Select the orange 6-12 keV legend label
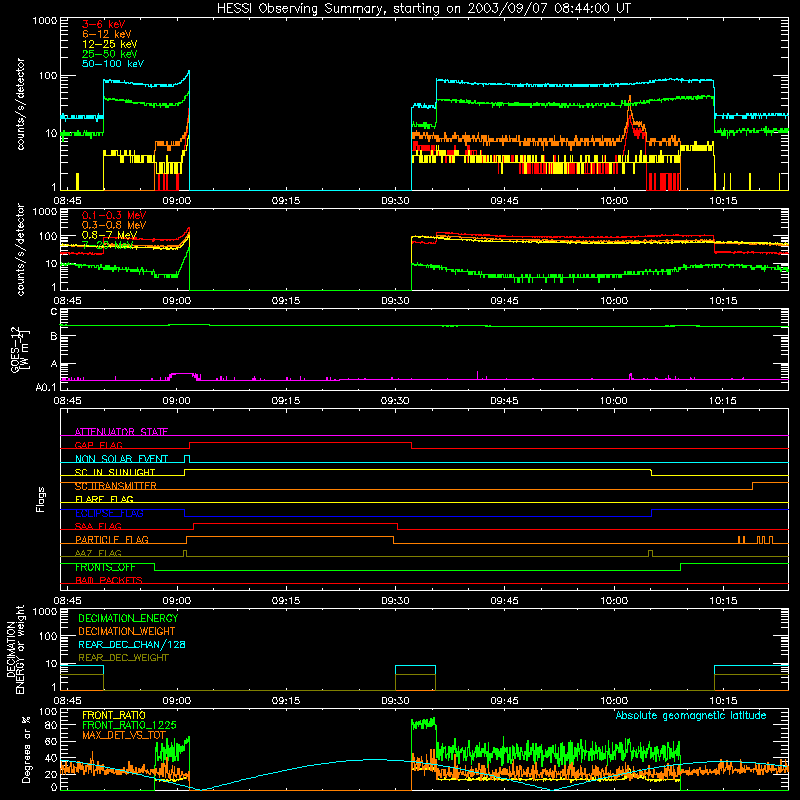Image resolution: width=800 pixels, height=800 pixels. coord(107,34)
